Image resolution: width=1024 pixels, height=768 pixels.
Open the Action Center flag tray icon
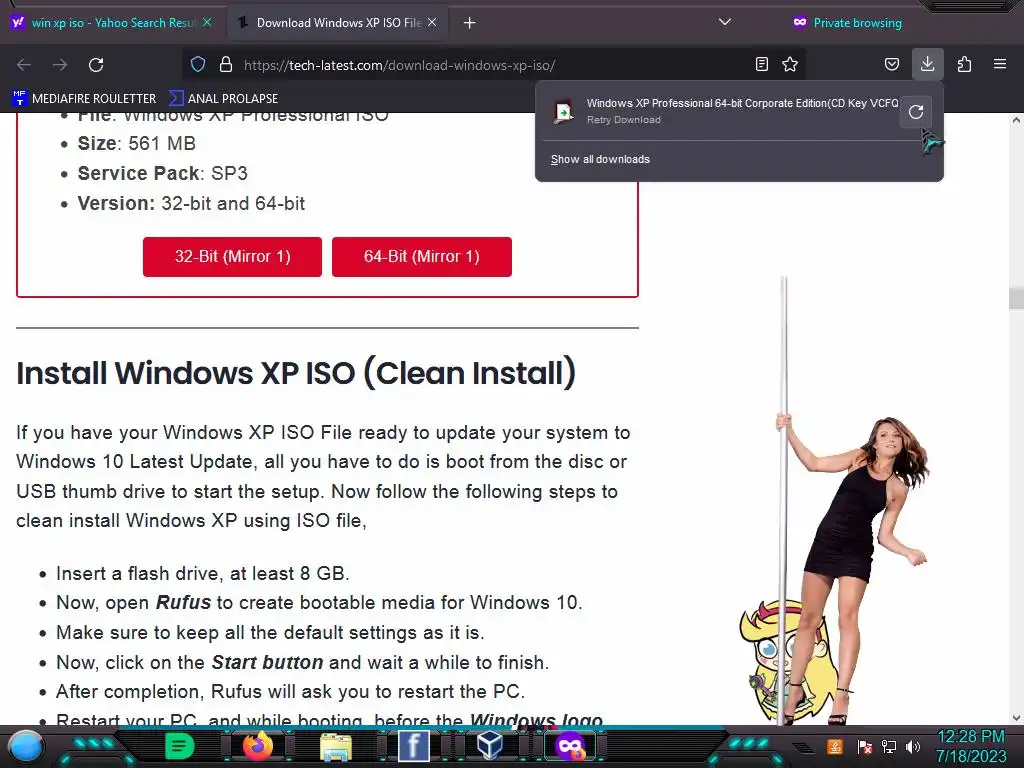point(865,746)
